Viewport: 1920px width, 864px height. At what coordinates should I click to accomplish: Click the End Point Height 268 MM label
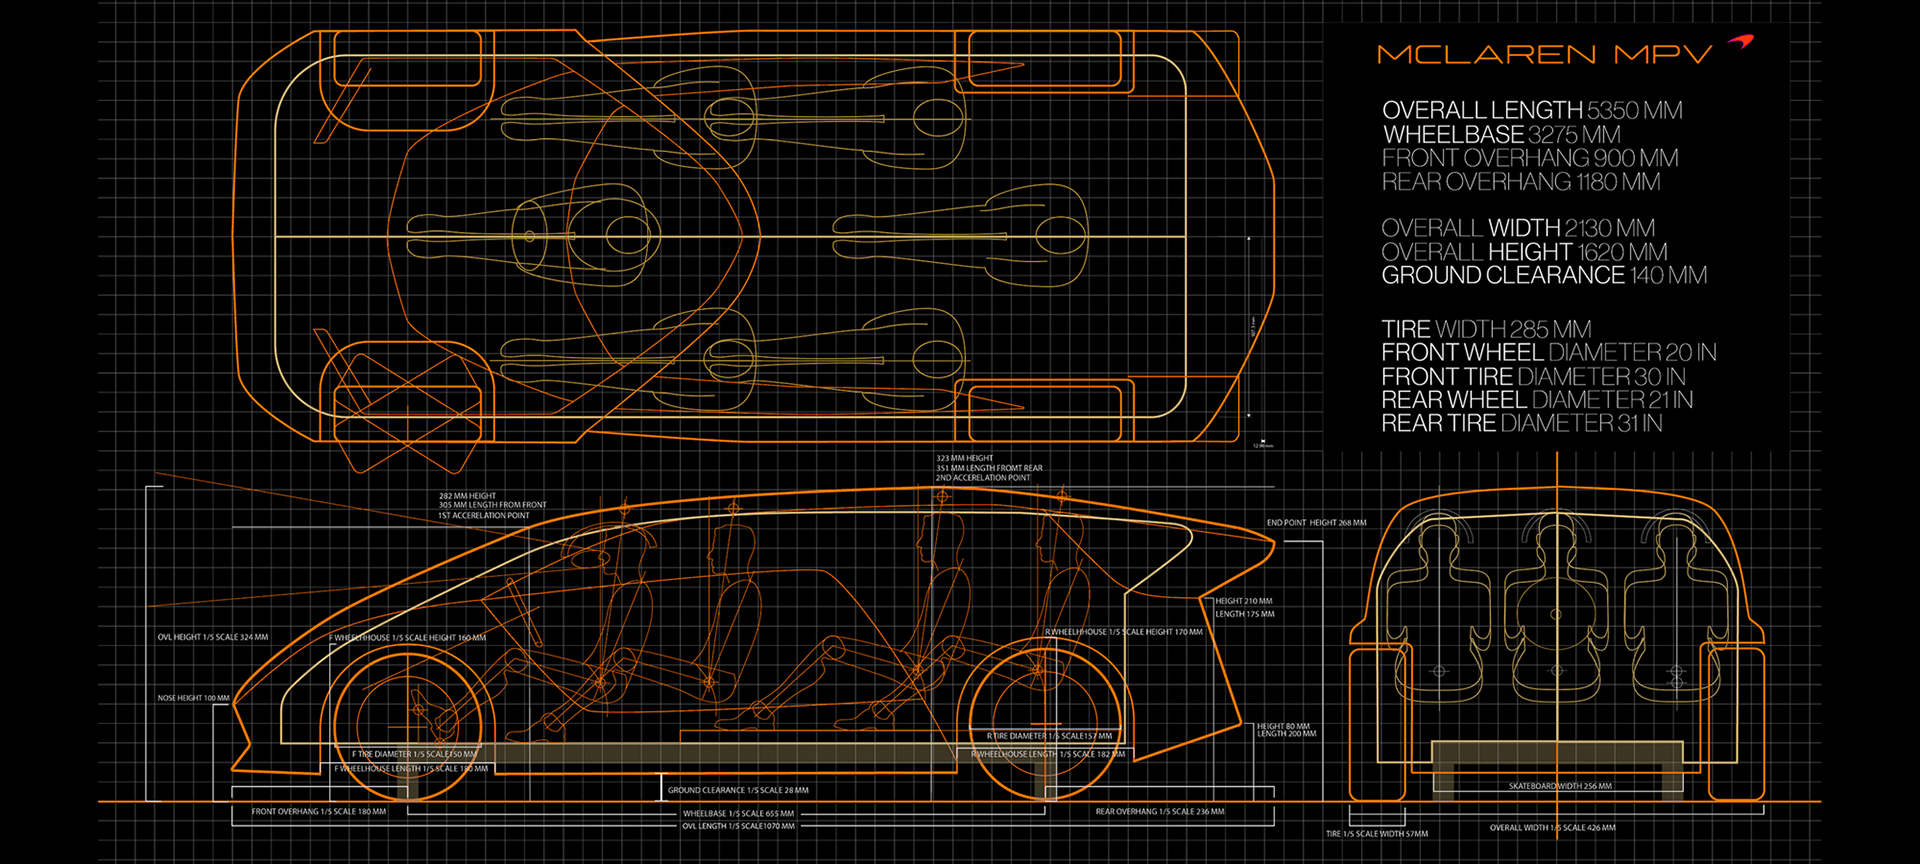click(1316, 523)
